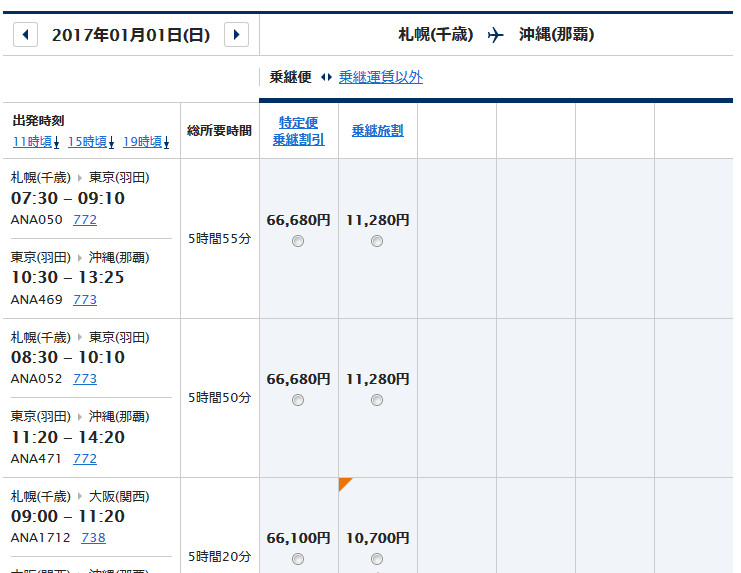Click departure time 07:30 – 09:10

pos(68,198)
